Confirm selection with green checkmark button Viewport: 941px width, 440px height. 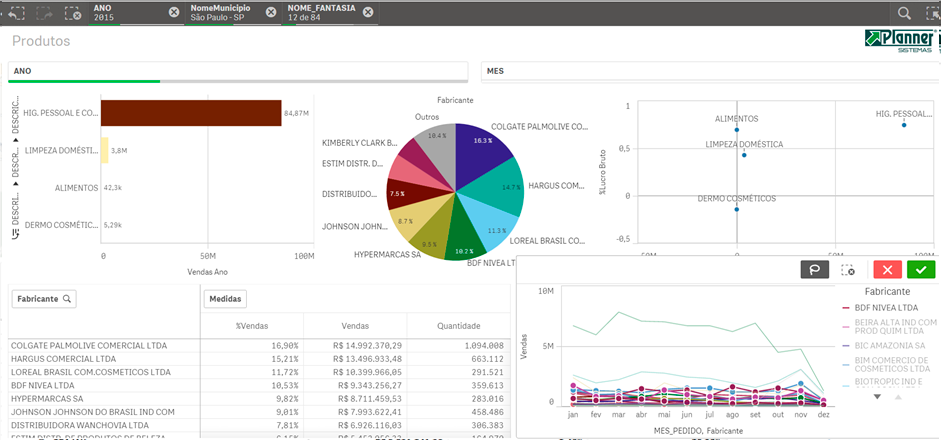(921, 269)
